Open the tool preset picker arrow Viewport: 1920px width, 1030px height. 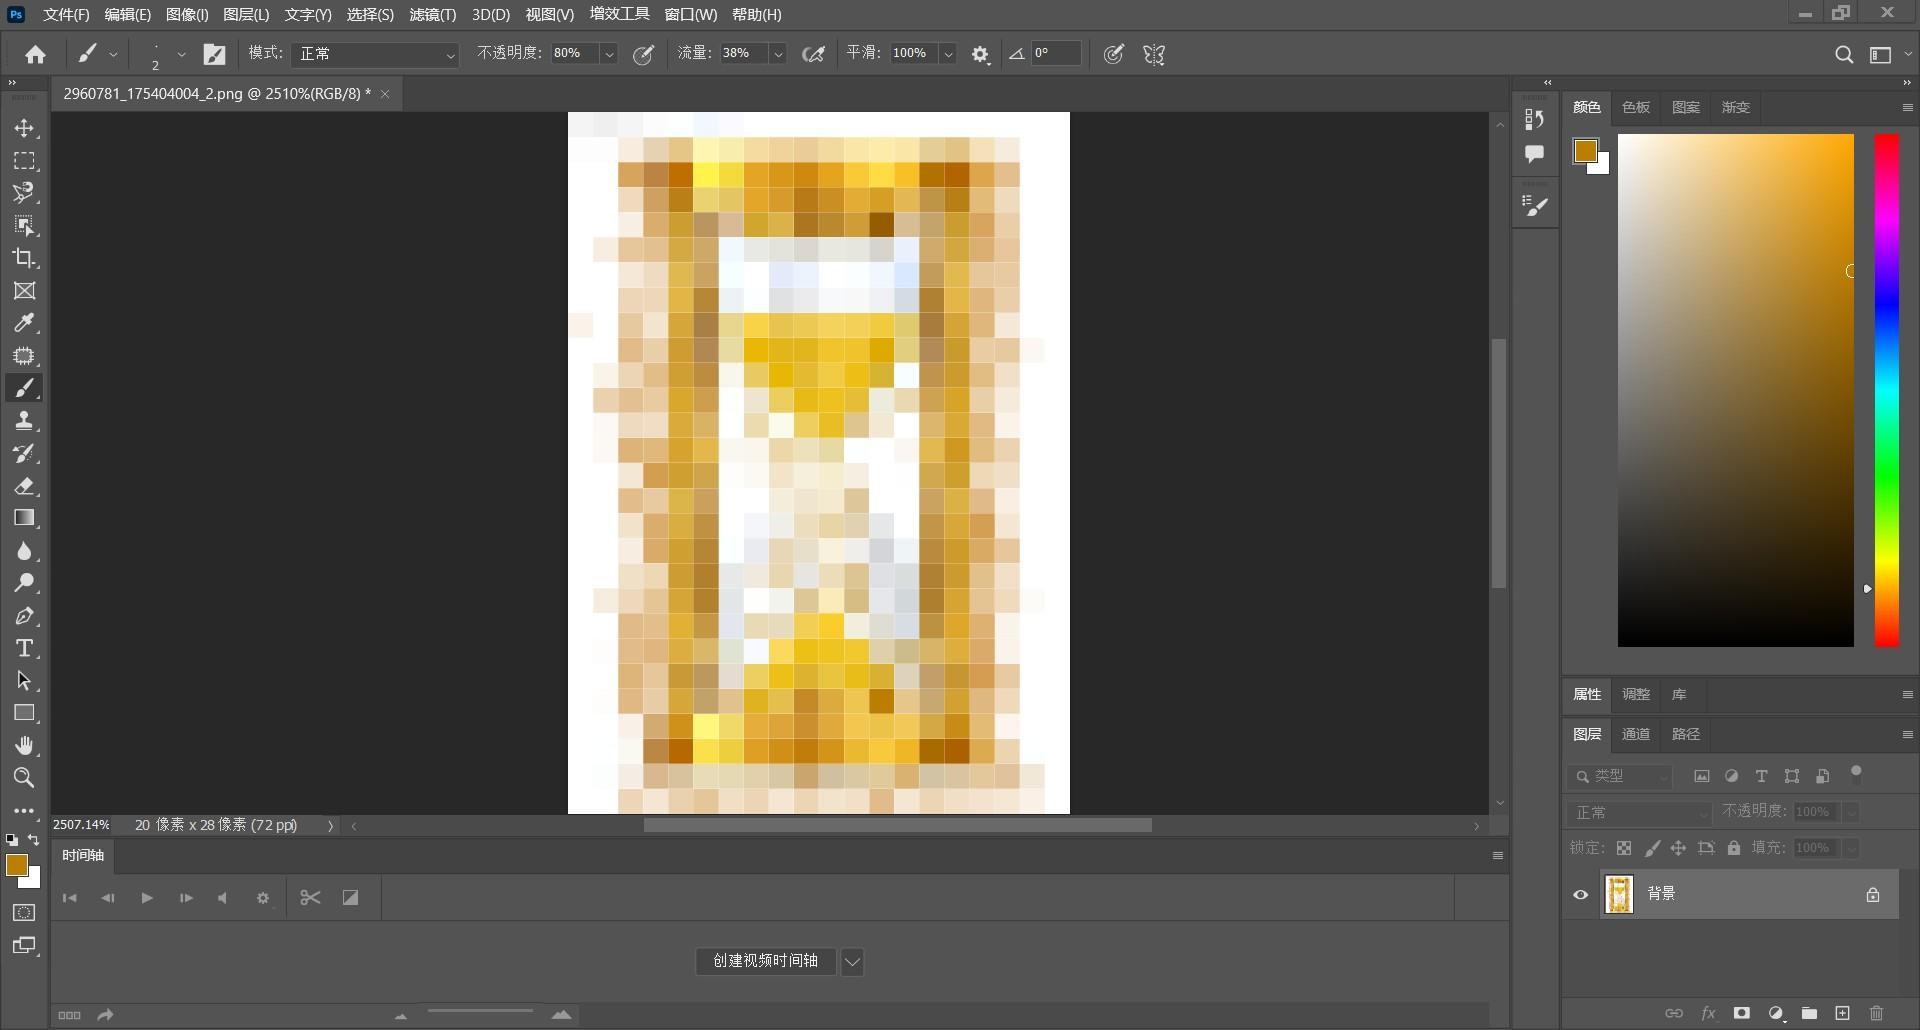(x=113, y=54)
